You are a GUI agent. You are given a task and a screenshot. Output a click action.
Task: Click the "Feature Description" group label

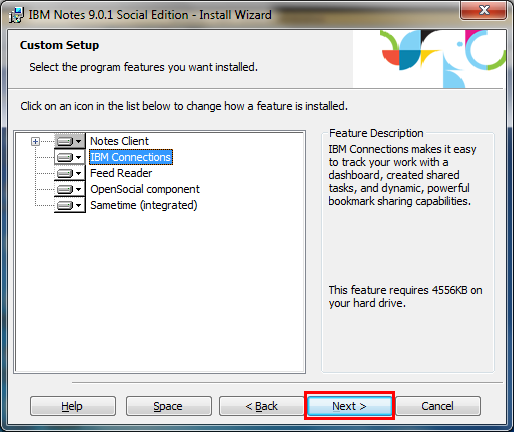pyautogui.click(x=376, y=133)
